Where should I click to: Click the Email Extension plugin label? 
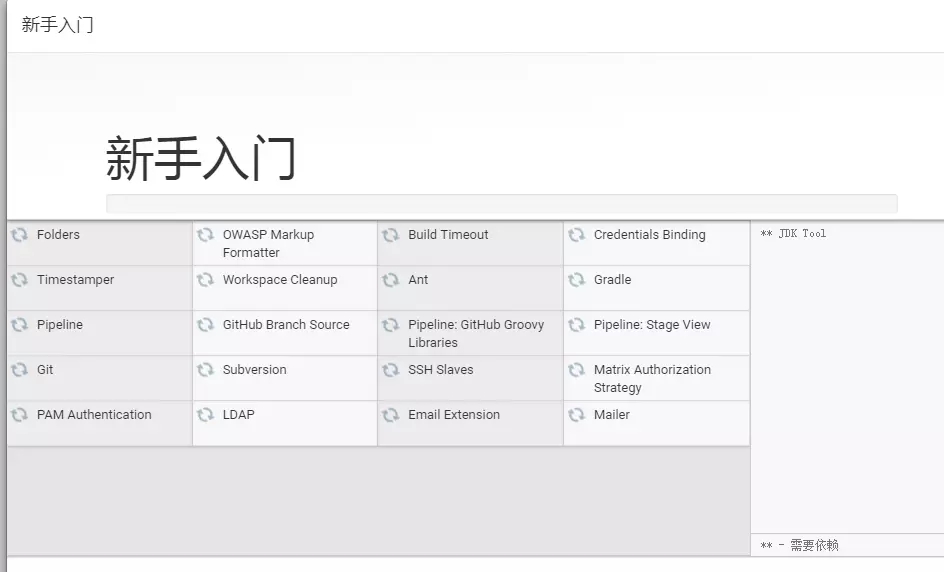(x=454, y=415)
